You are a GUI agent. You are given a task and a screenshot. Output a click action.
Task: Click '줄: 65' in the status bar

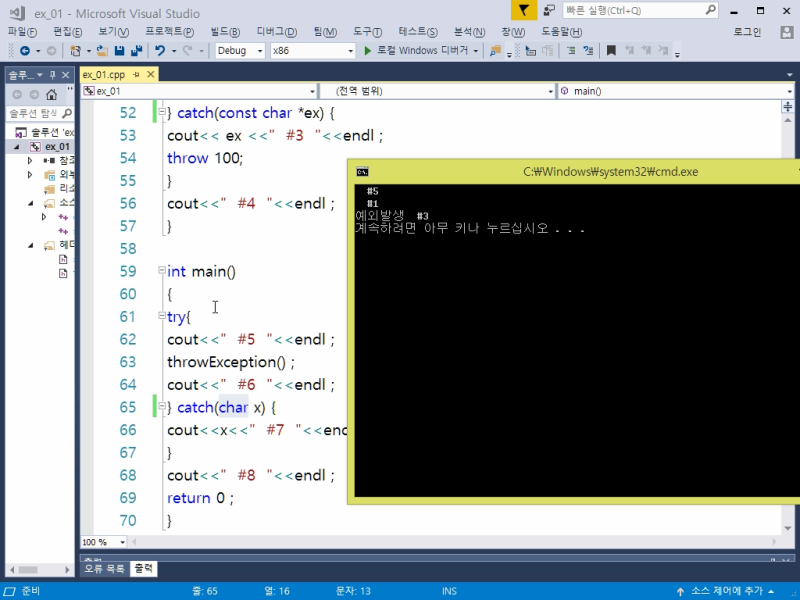pyautogui.click(x=205, y=591)
